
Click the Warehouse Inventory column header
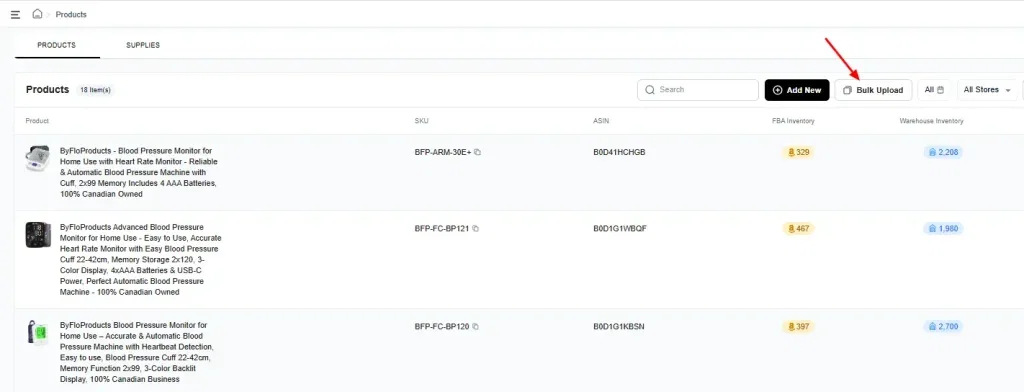[931, 121]
